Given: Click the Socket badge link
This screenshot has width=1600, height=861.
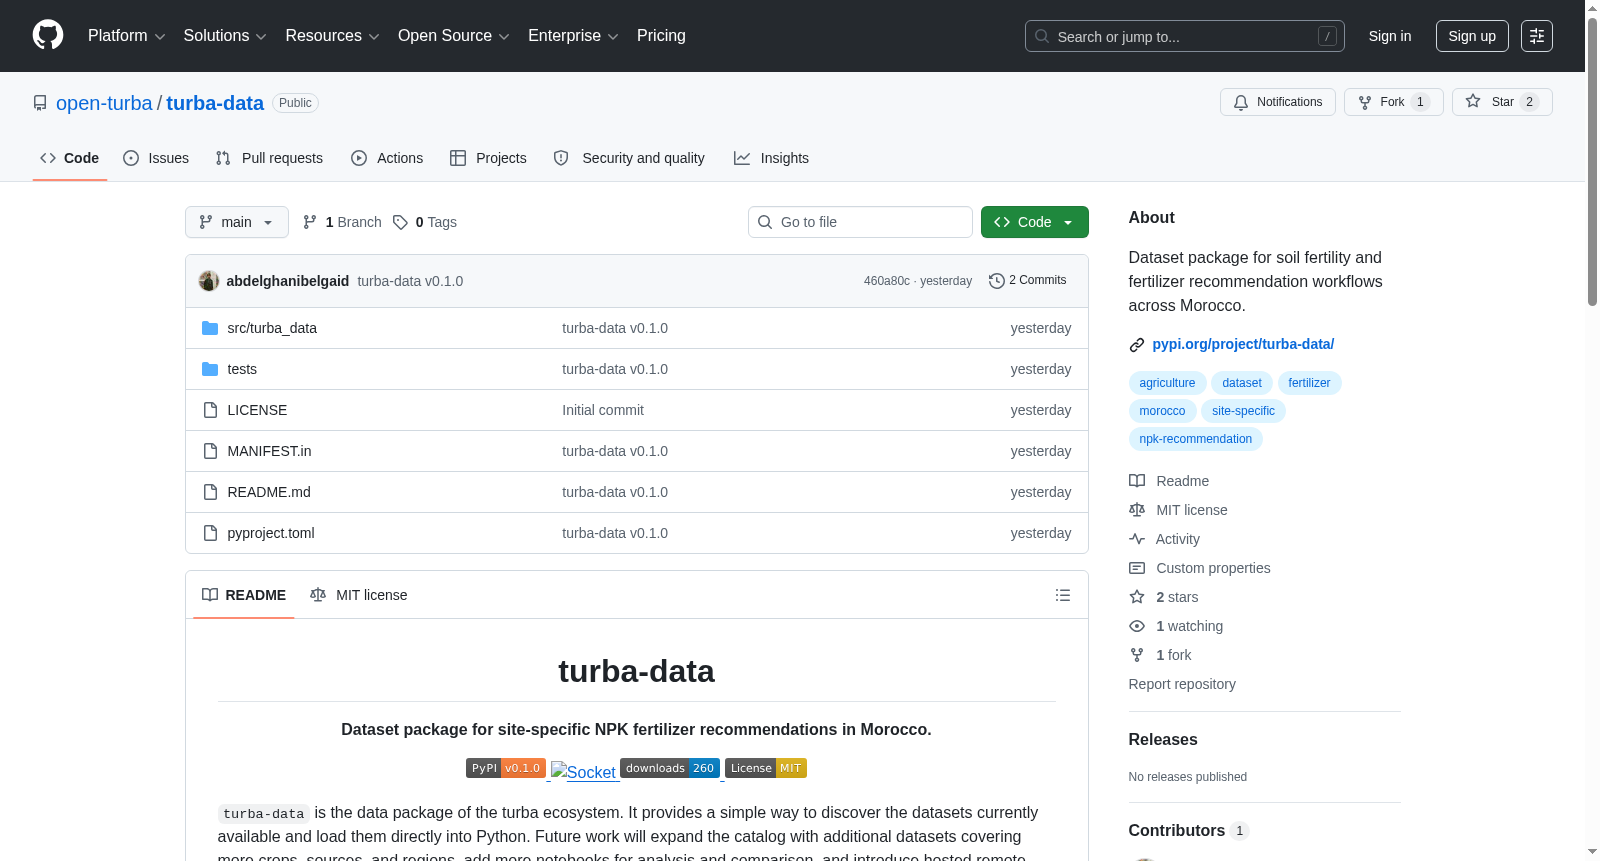Looking at the screenshot, I should click(584, 771).
